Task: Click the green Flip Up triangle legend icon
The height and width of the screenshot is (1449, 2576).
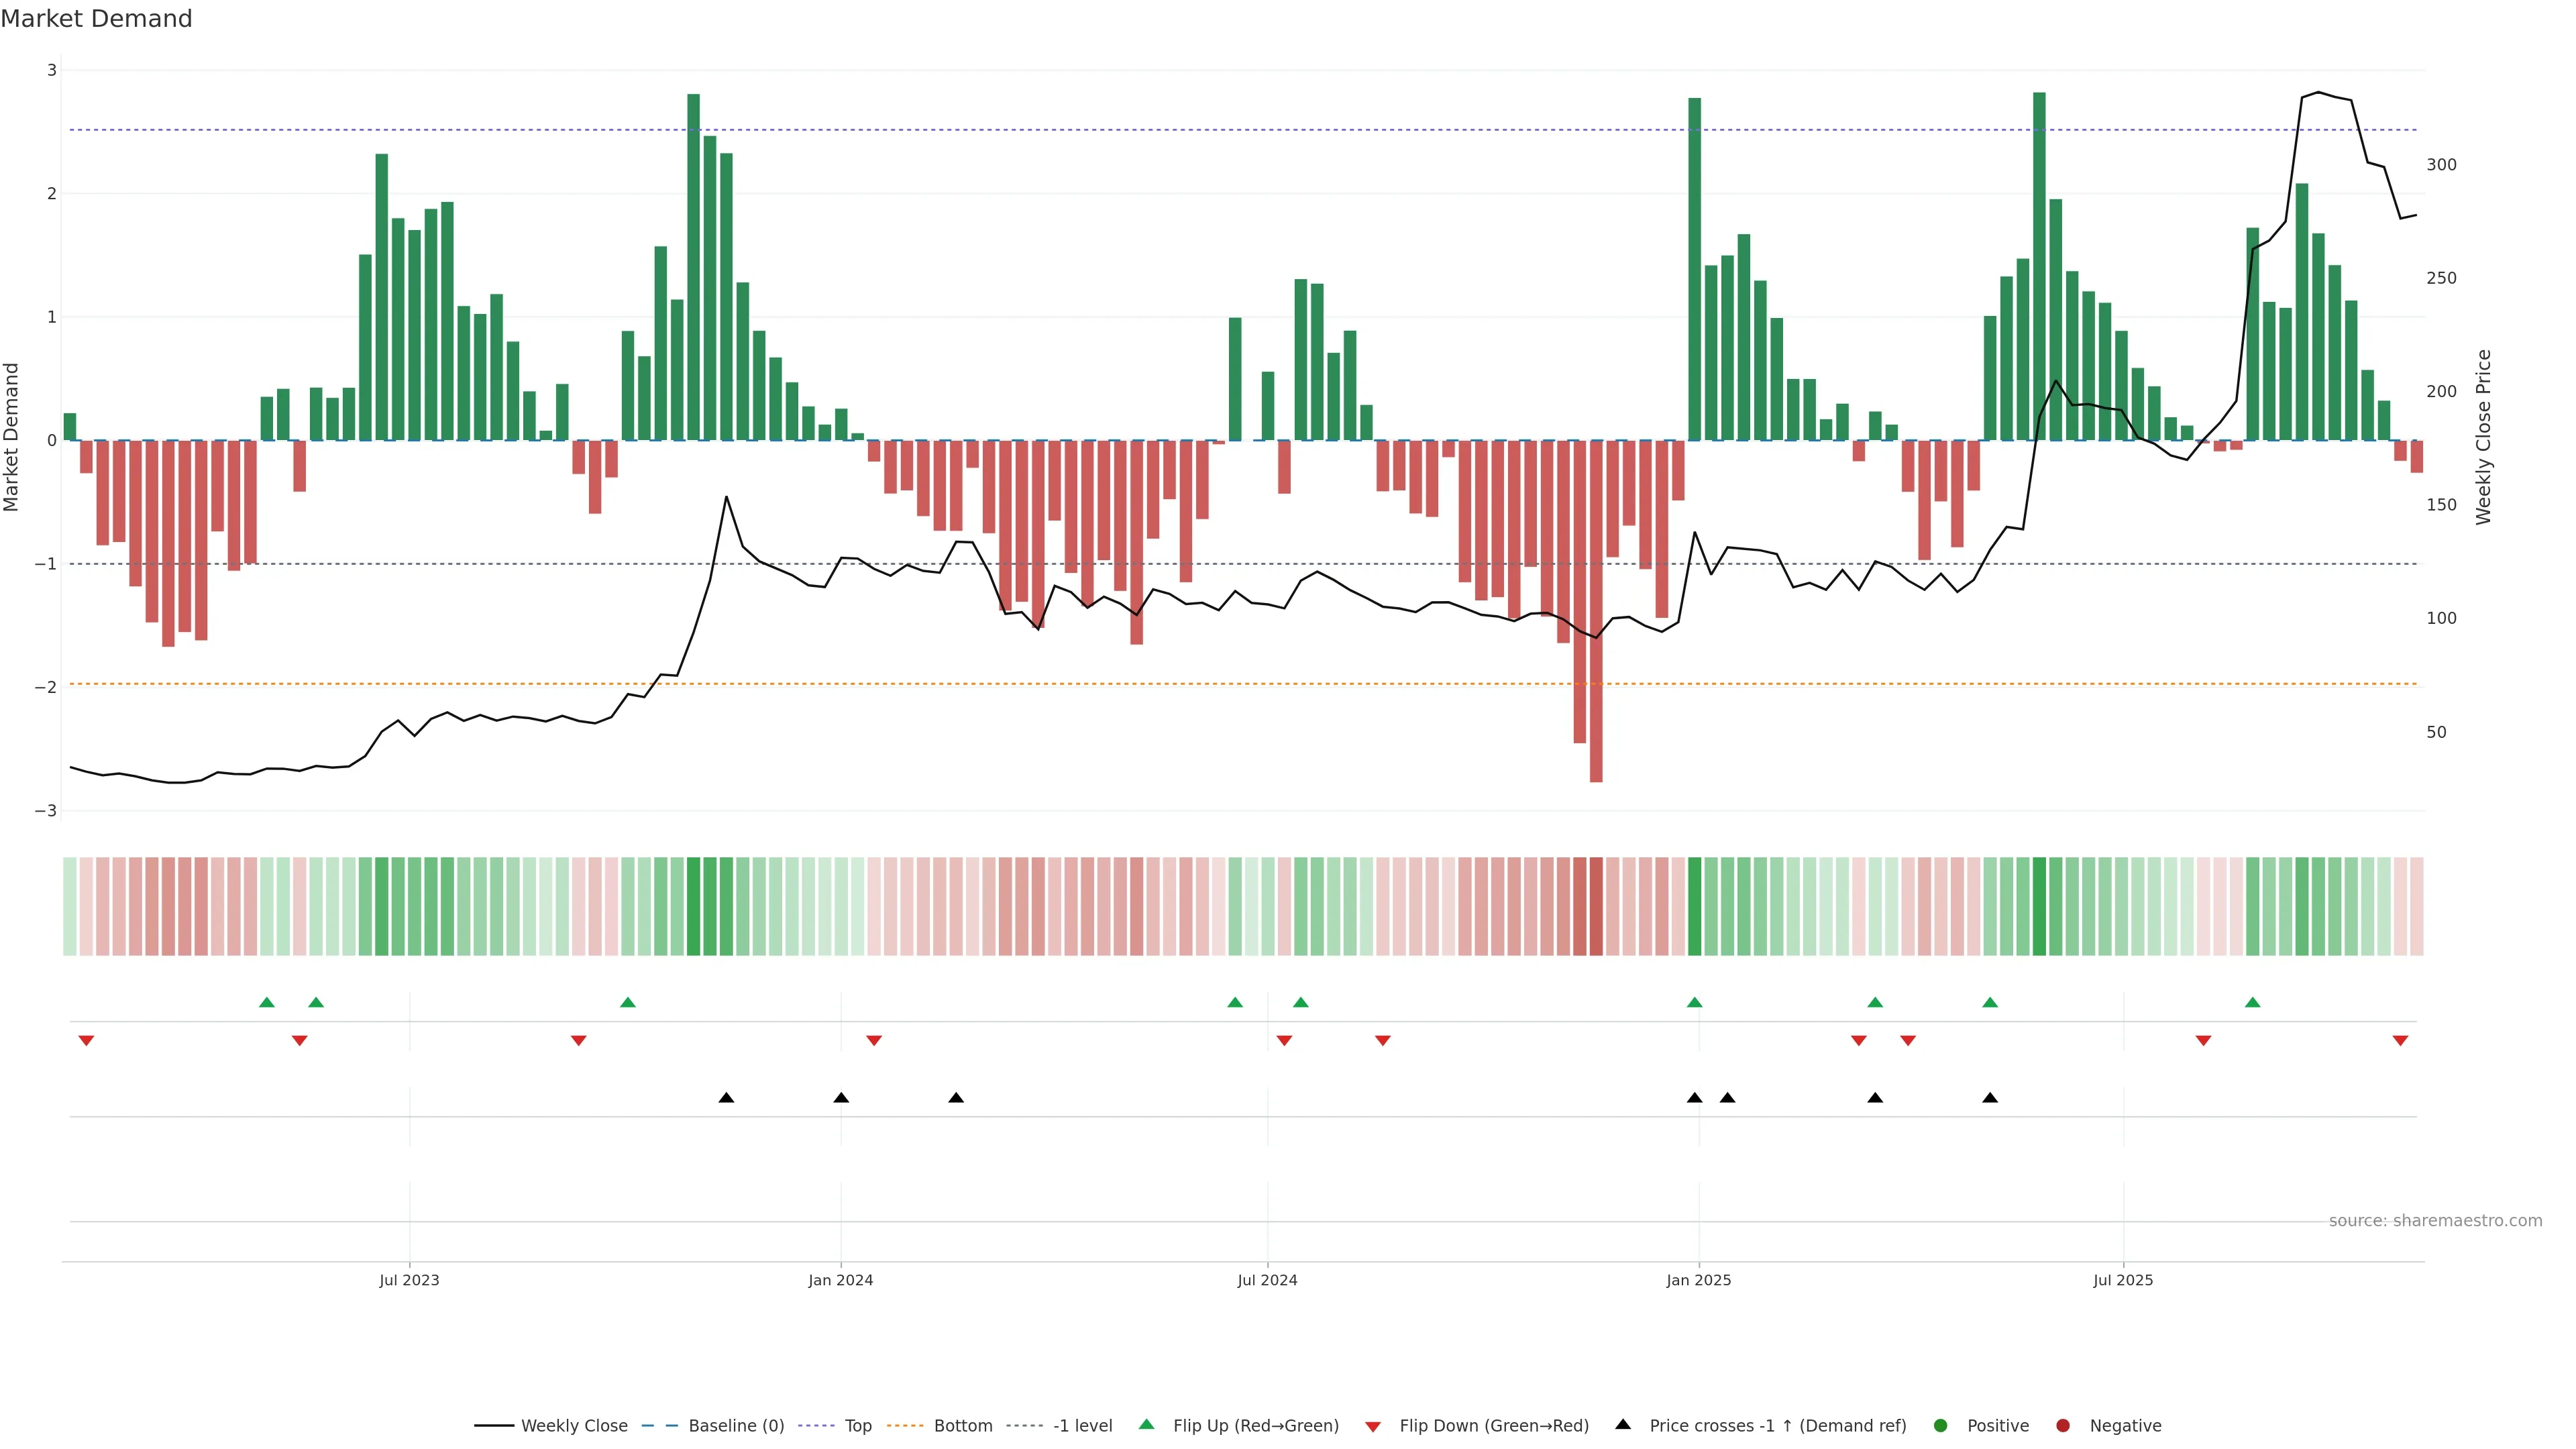Action: point(1147,1425)
